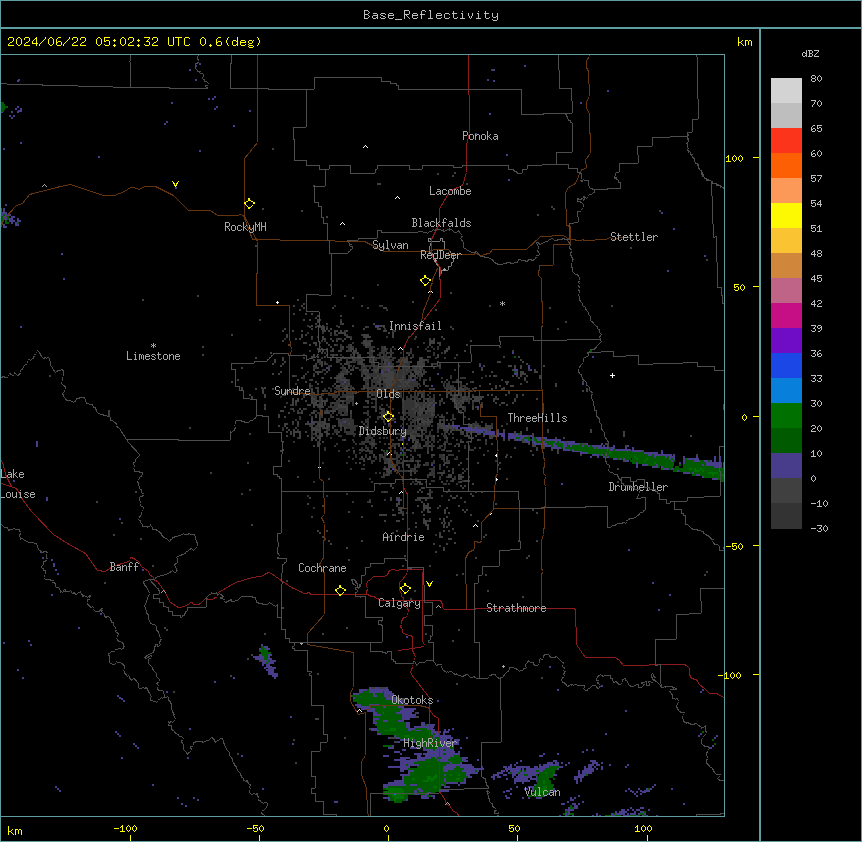Select the Okotoks label
Image resolution: width=862 pixels, height=842 pixels.
pos(412,700)
